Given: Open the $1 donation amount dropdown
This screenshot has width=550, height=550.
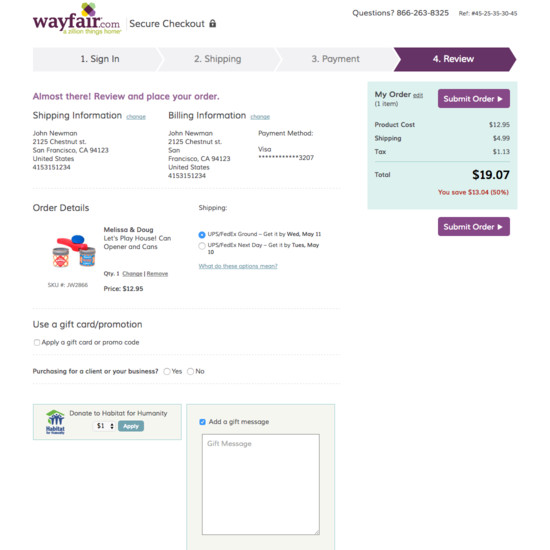Looking at the screenshot, I should pos(105,426).
